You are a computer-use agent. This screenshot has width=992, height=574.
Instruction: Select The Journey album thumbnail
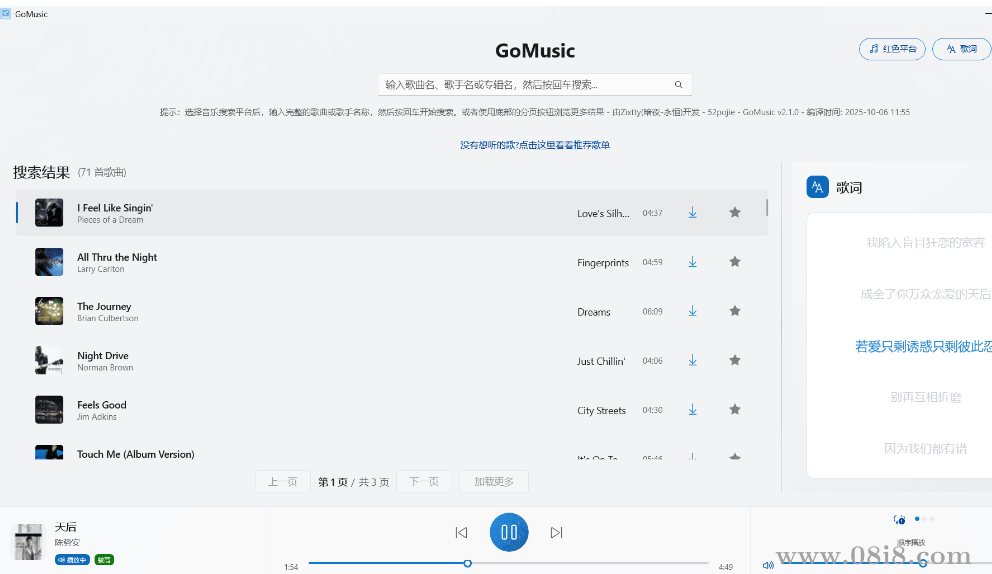49,311
